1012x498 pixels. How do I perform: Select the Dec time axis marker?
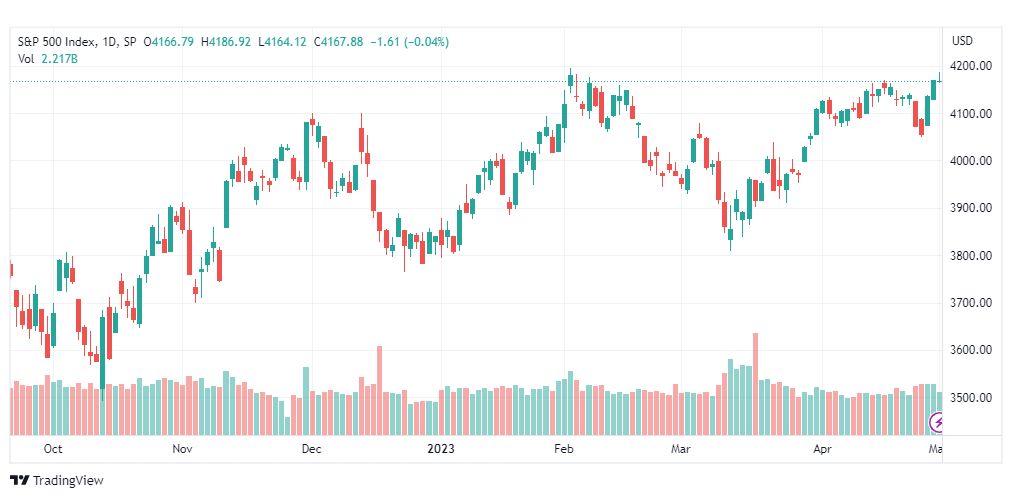pos(312,448)
